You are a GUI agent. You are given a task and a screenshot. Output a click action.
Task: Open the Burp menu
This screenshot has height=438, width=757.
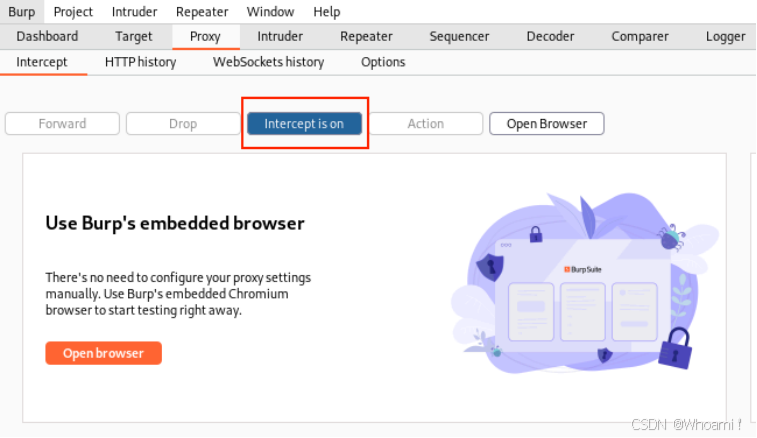click(x=22, y=12)
